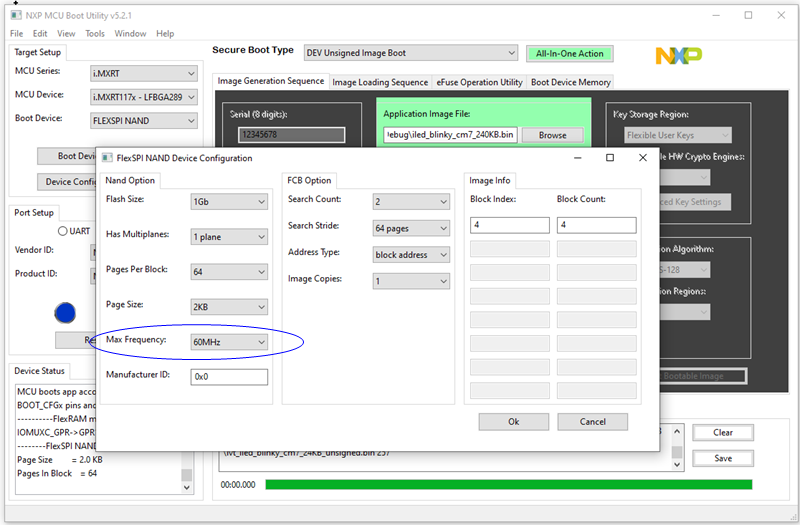The height and width of the screenshot is (525, 800).
Task: Click the NXP MCU Boot Utility title icon
Action: click(16, 15)
